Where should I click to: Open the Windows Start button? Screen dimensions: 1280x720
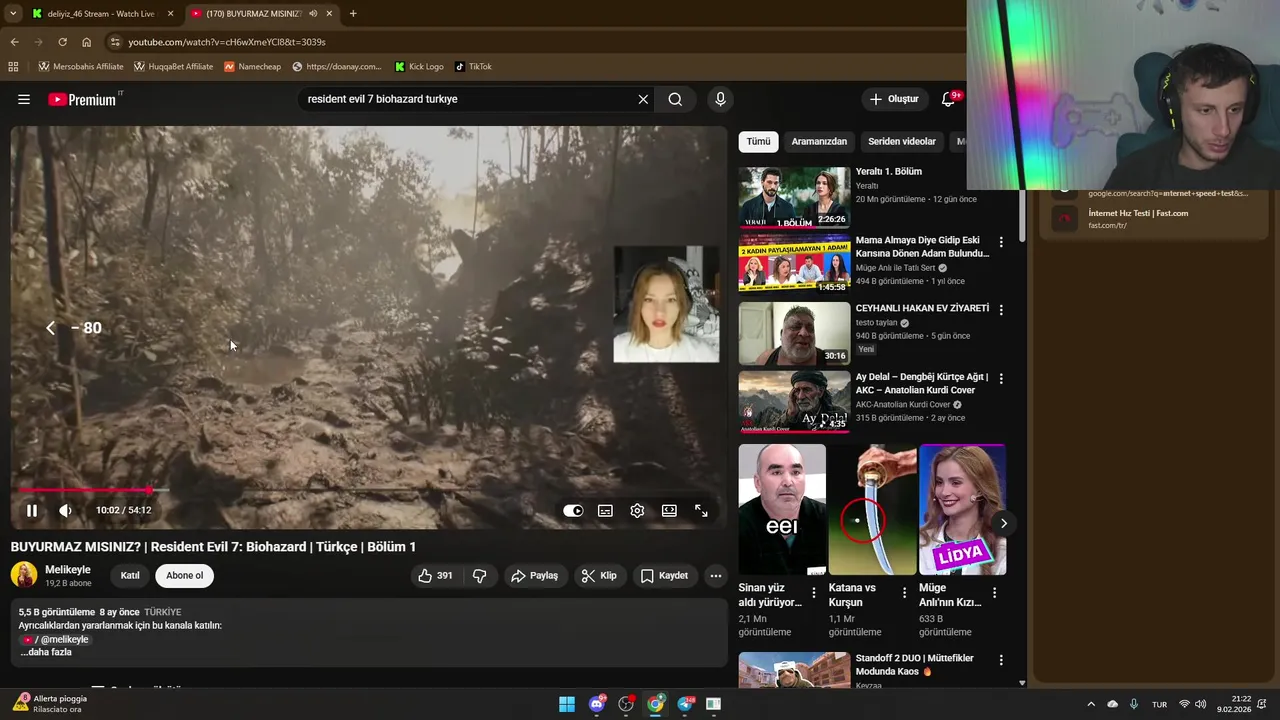(567, 704)
